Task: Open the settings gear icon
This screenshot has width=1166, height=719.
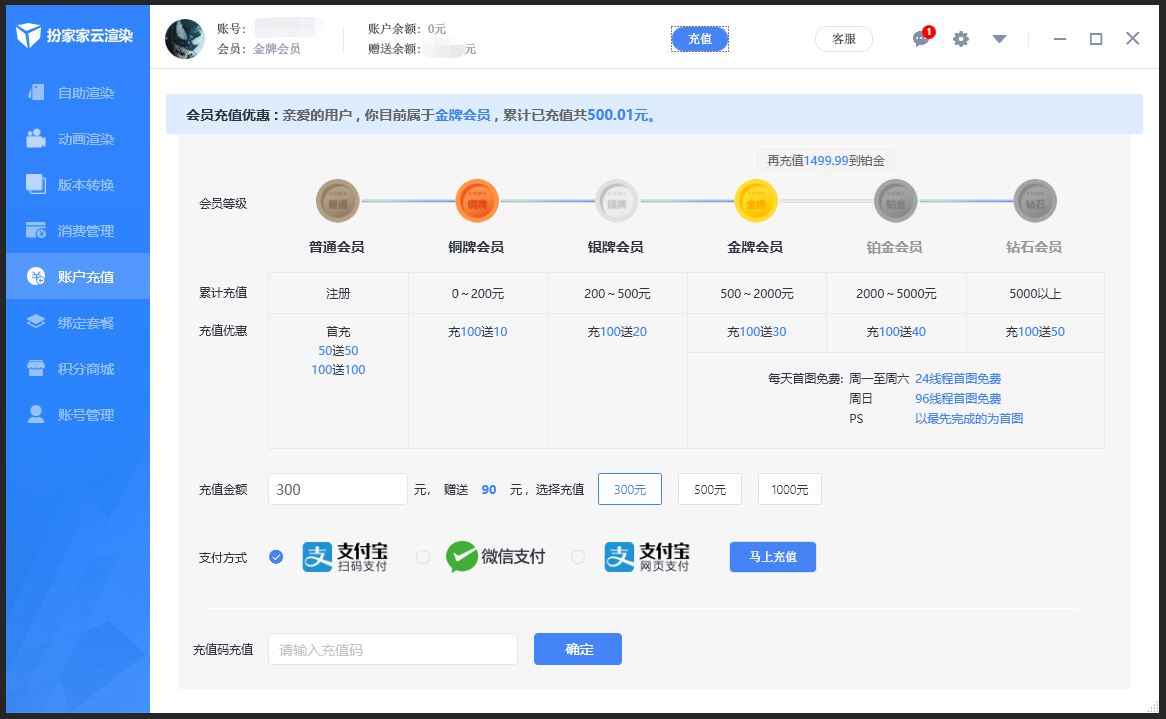Action: (x=961, y=39)
